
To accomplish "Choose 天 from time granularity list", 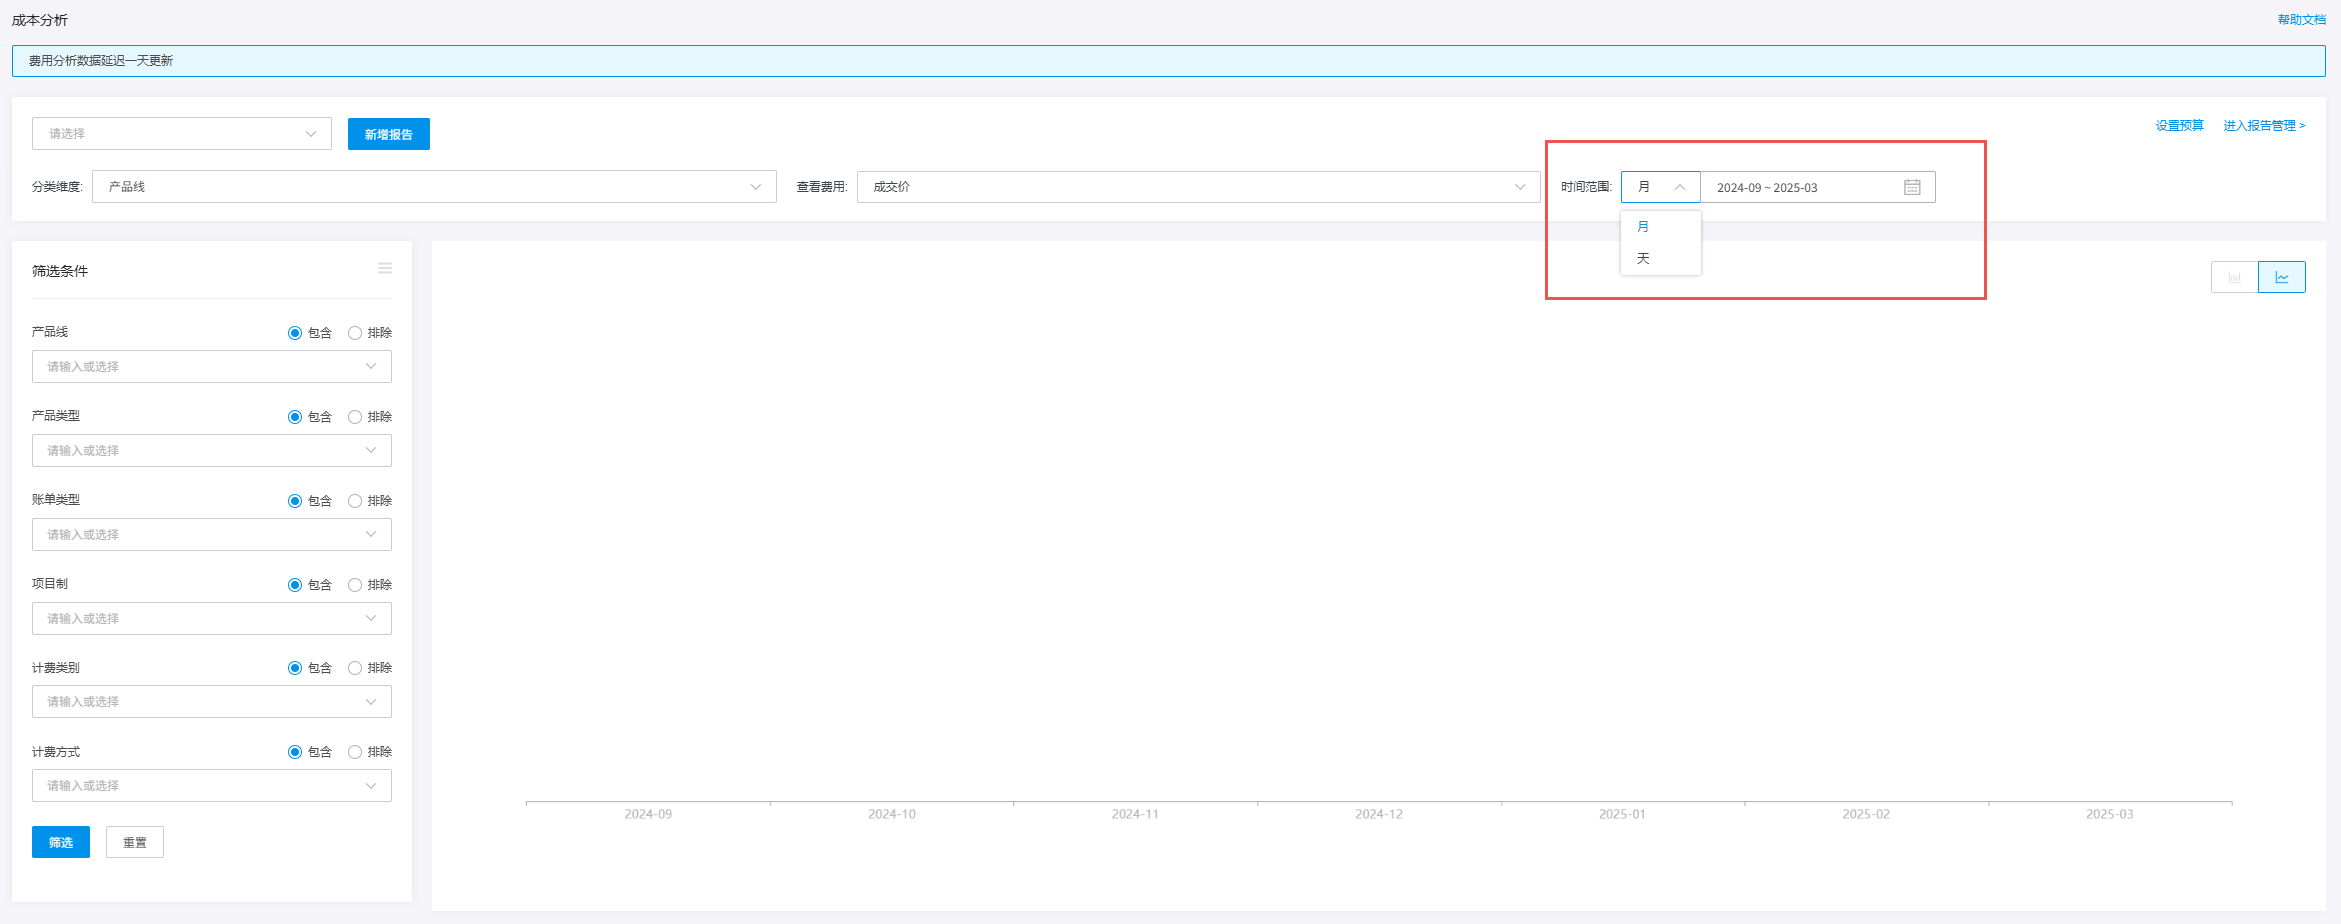I will [x=1643, y=259].
